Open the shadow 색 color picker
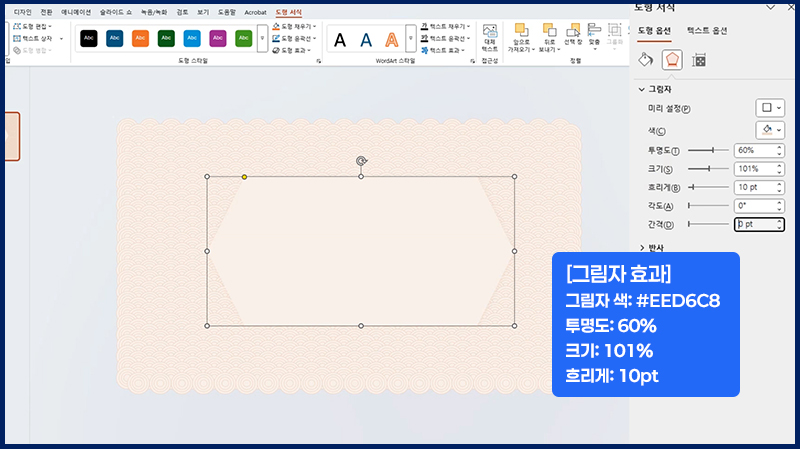Image resolution: width=800 pixels, height=449 pixels. coord(770,130)
